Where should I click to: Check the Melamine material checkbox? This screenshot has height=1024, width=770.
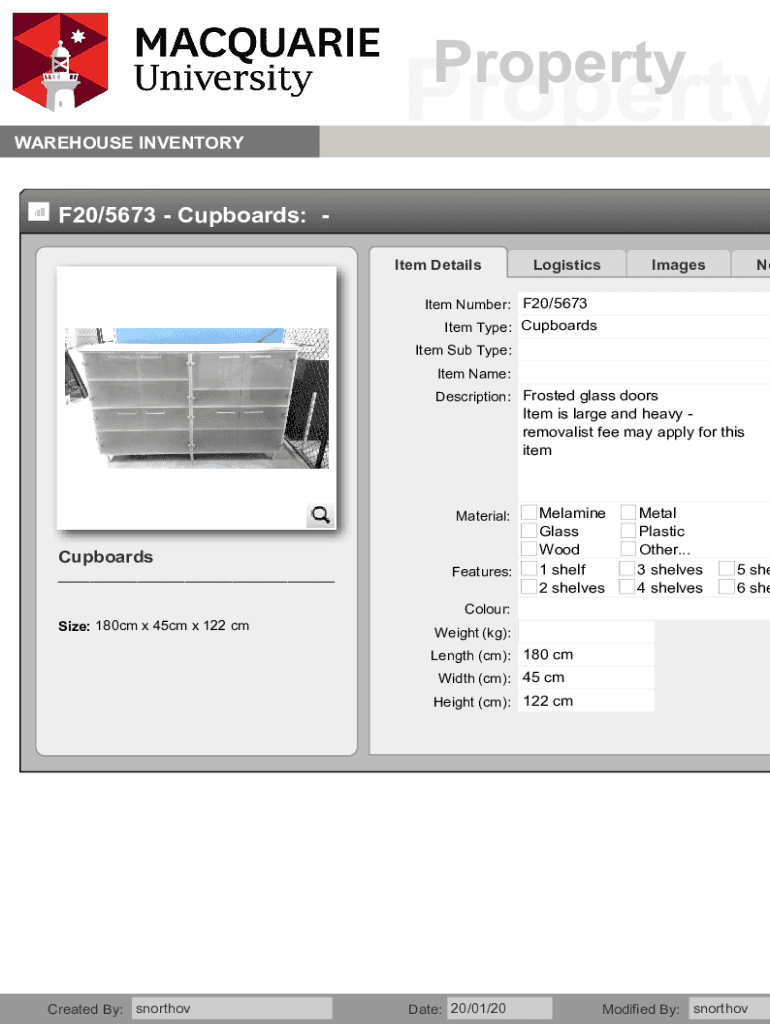click(x=528, y=513)
